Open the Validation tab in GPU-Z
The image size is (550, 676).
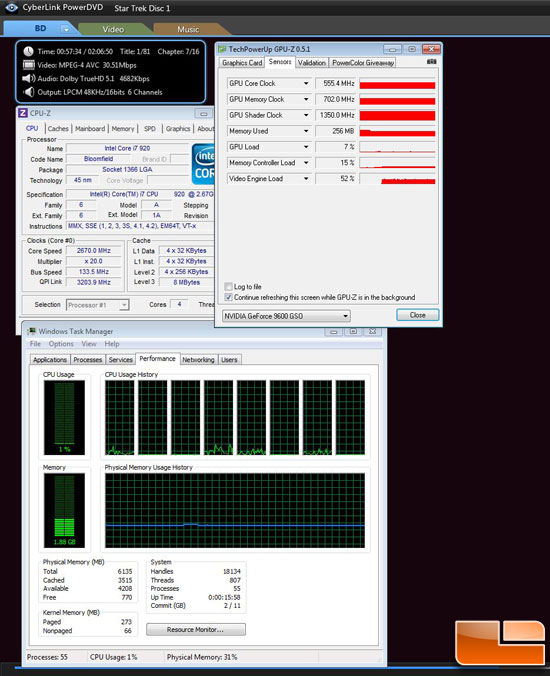click(312, 63)
